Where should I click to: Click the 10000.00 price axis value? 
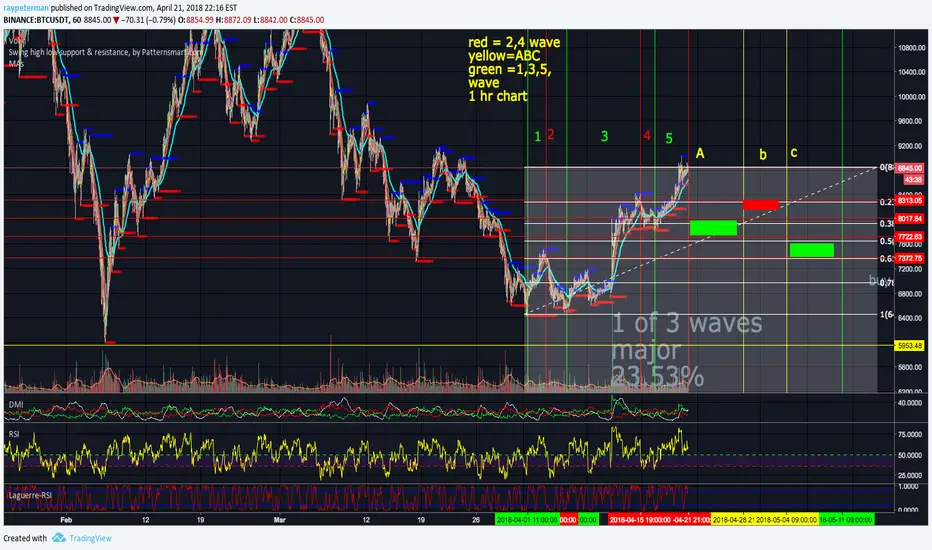tap(911, 97)
